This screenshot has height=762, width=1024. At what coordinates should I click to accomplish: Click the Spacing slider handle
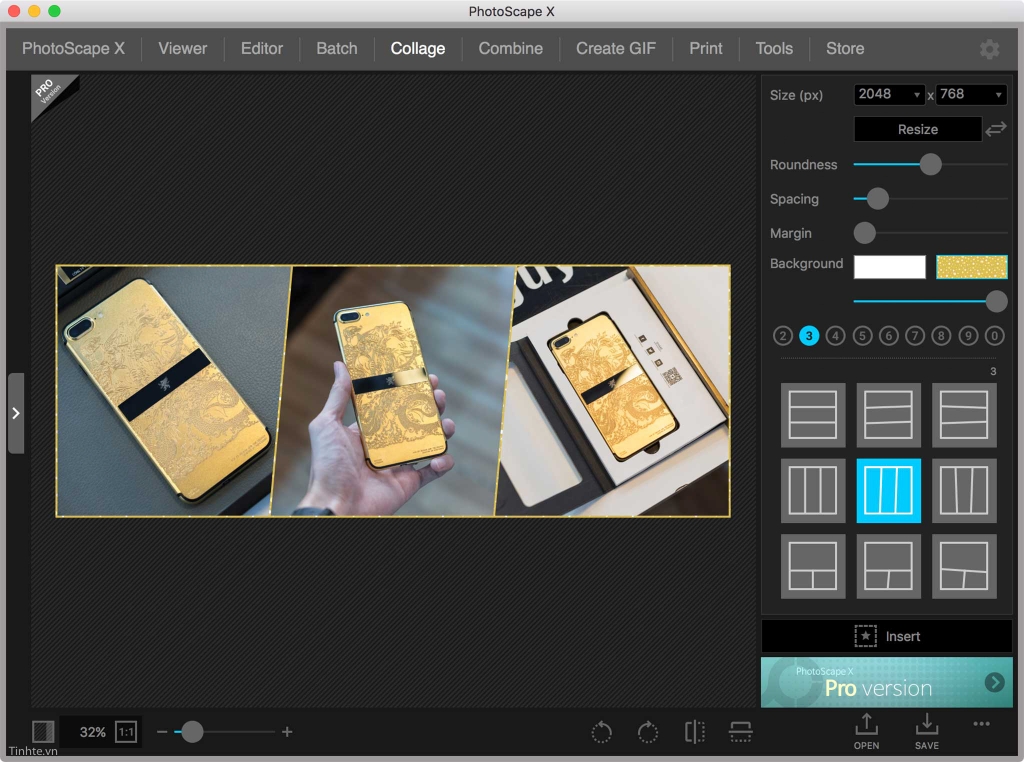[878, 198]
